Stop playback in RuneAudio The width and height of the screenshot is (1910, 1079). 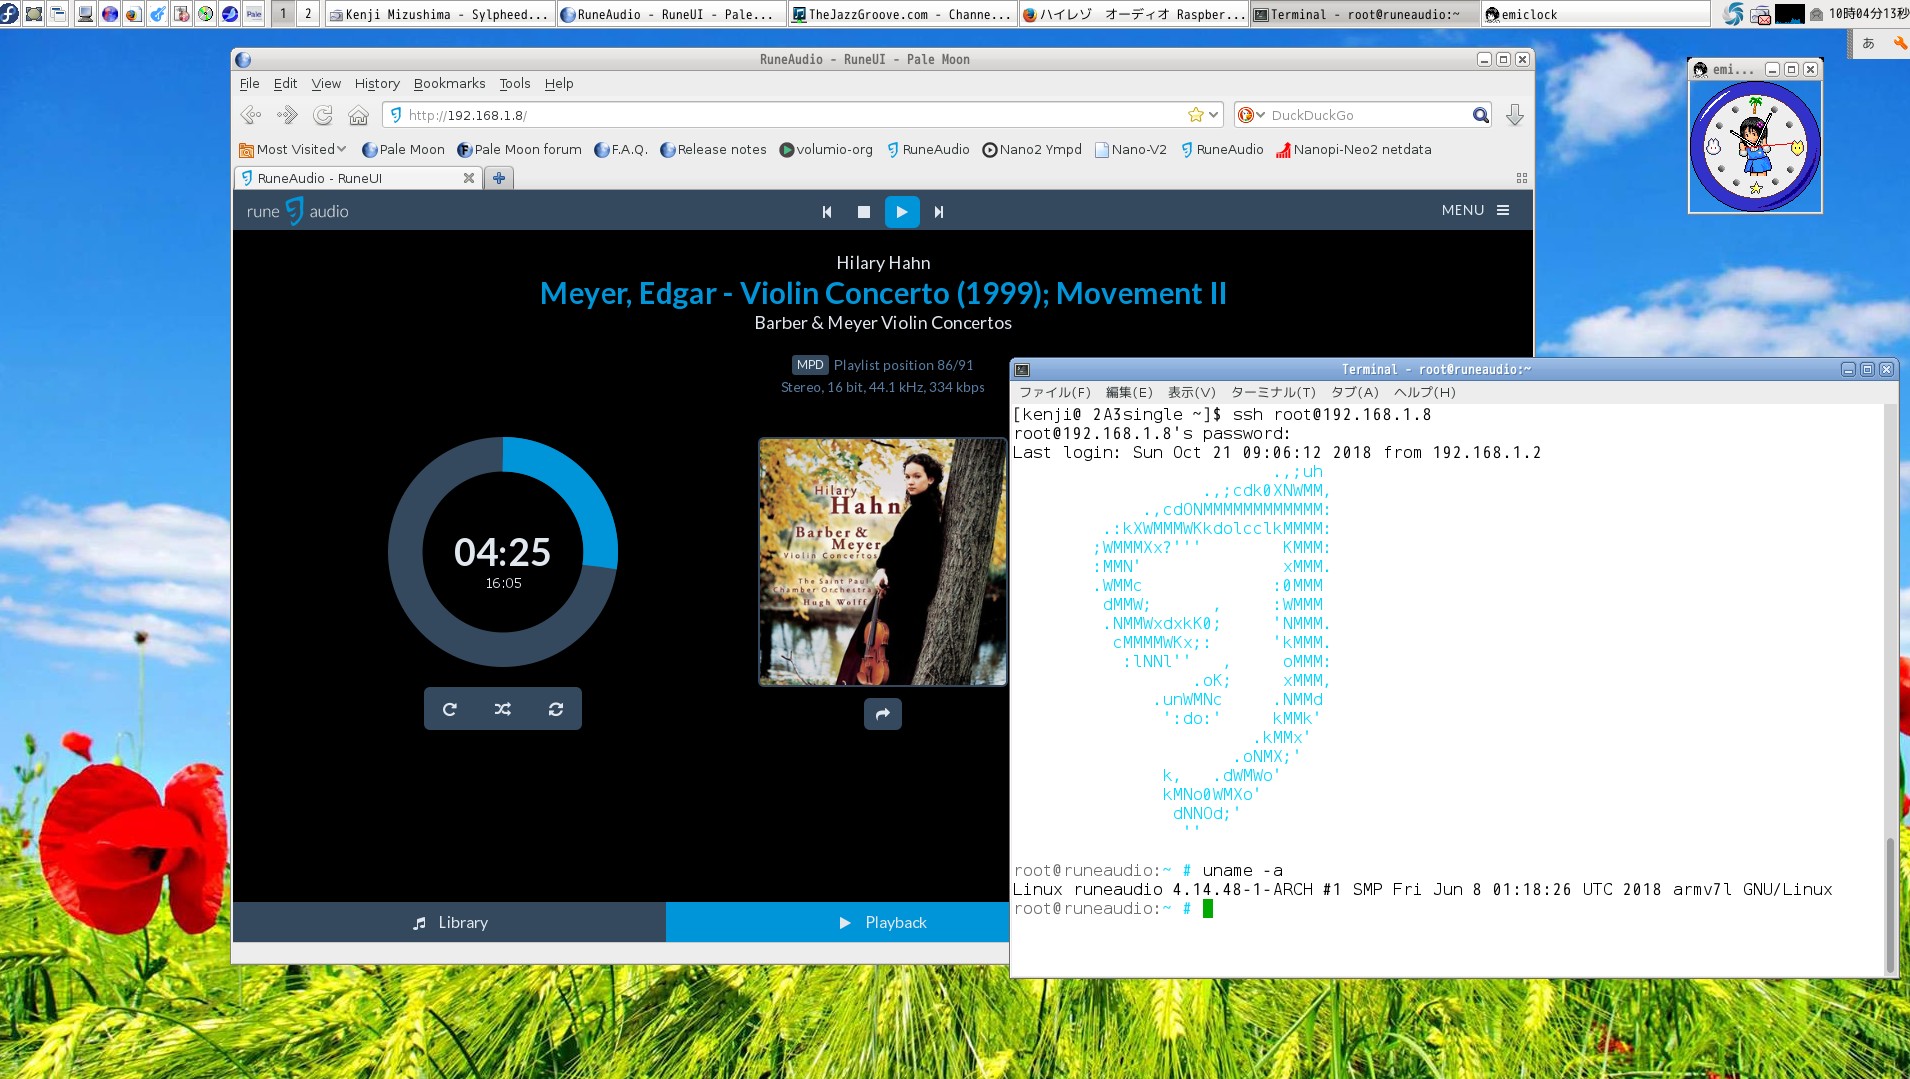(x=864, y=212)
